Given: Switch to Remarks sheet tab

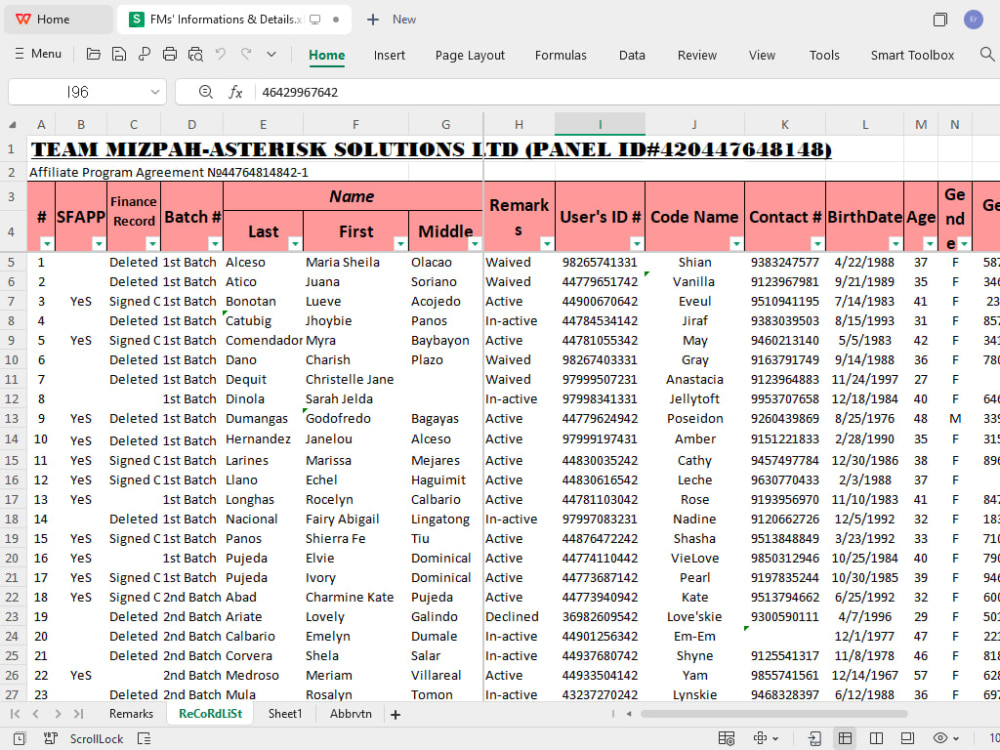Looking at the screenshot, I should 131,714.
